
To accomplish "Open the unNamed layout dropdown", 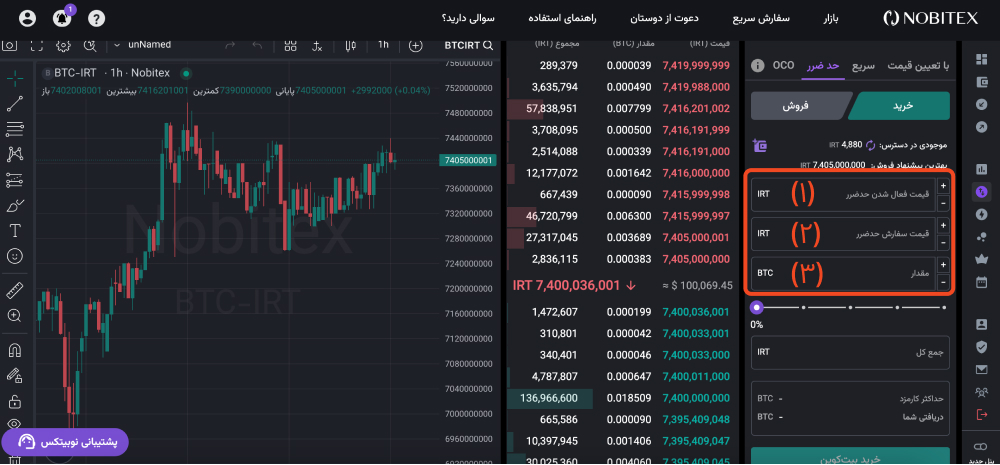I will (x=142, y=45).
